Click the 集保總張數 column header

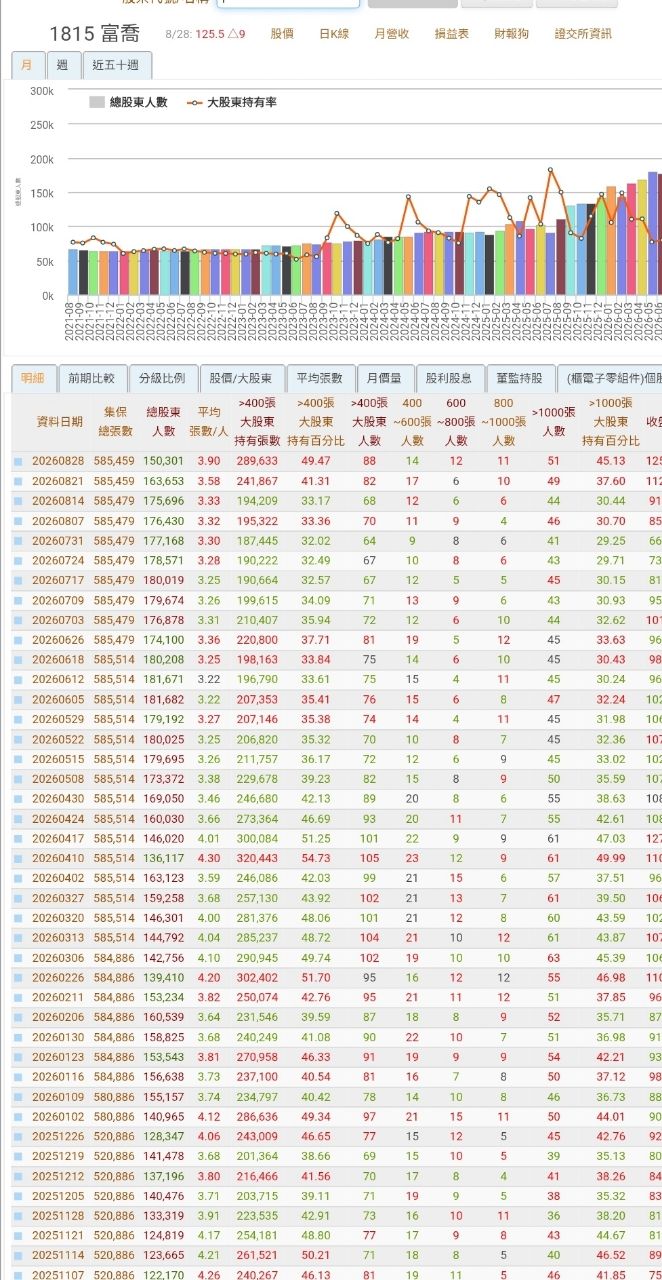115,421
